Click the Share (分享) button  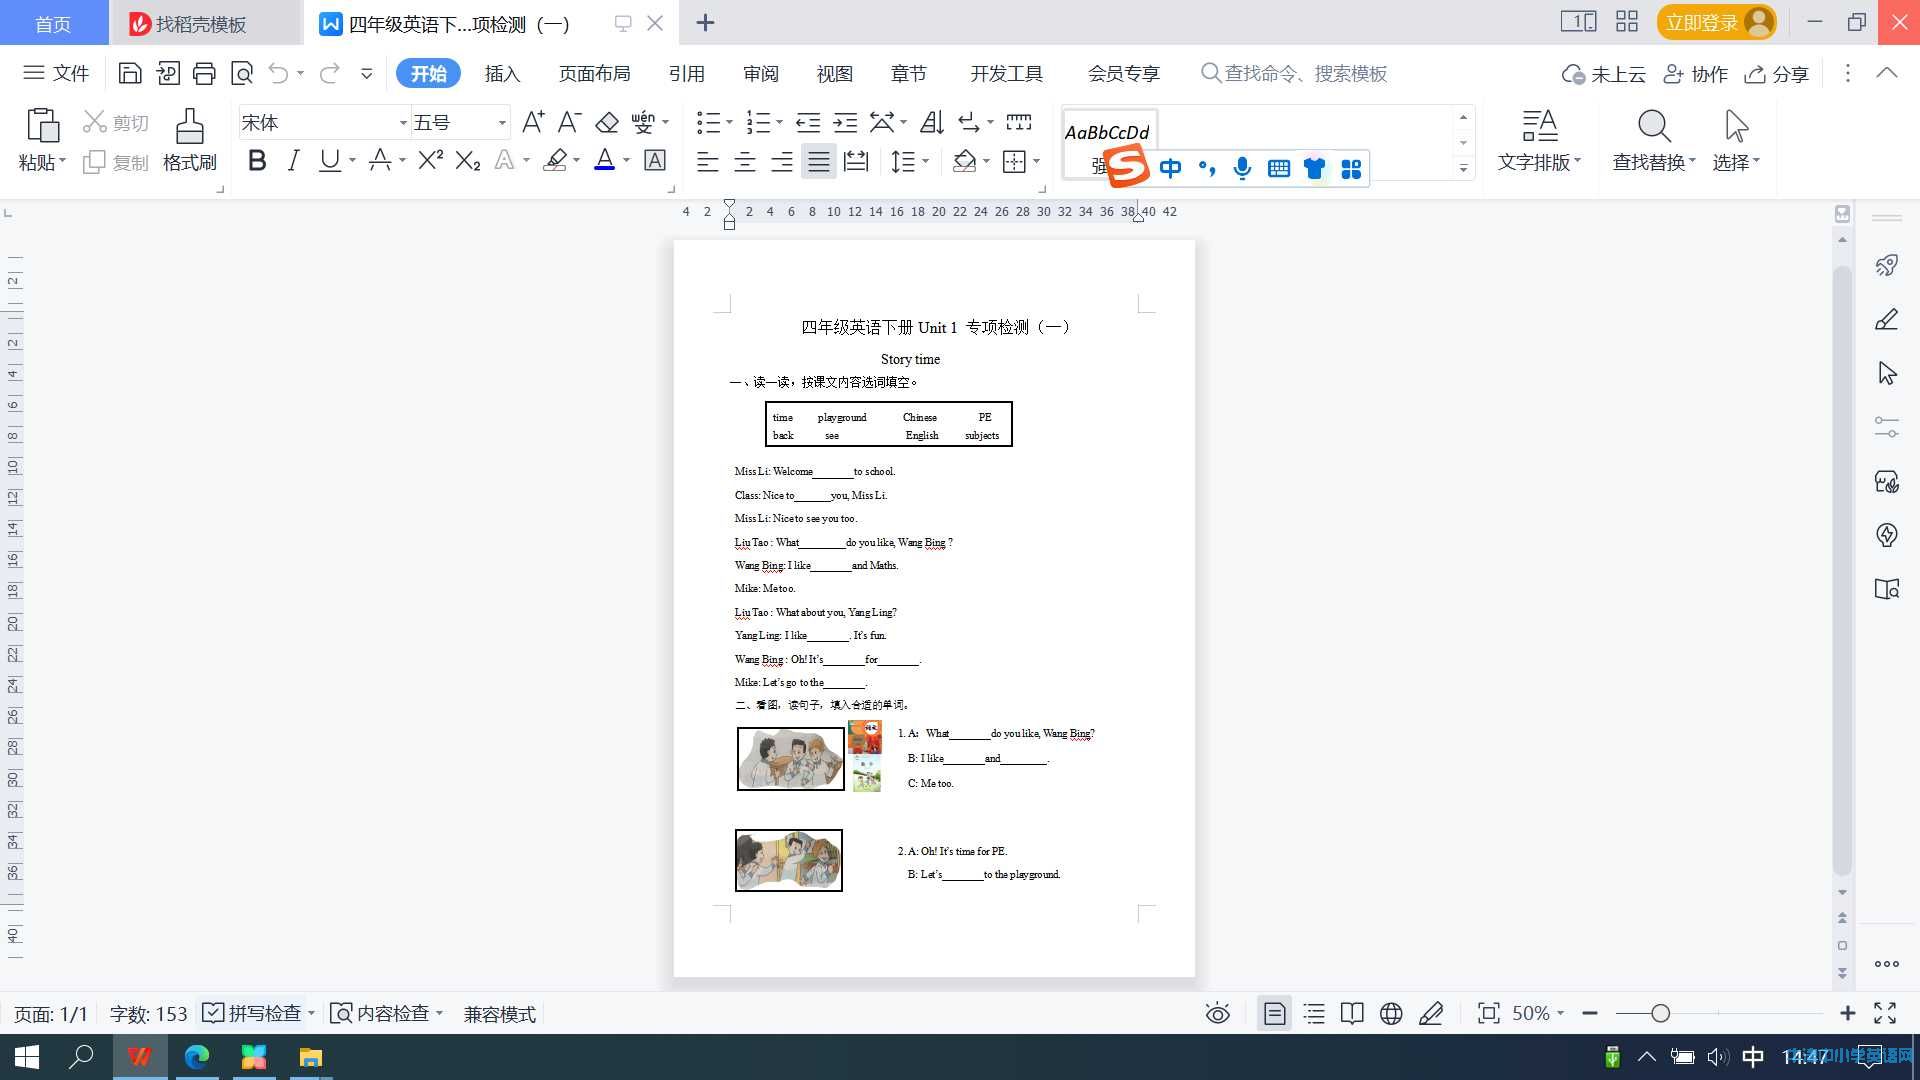pos(1777,74)
